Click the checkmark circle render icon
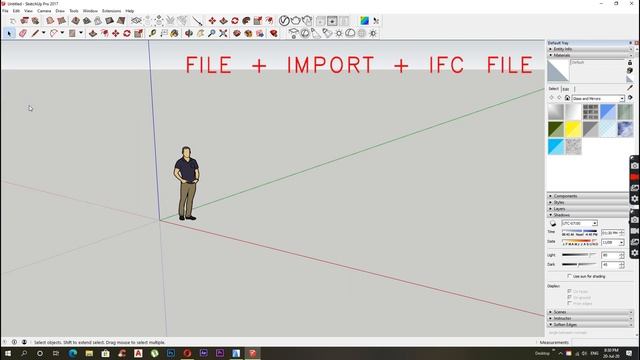 click(284, 20)
